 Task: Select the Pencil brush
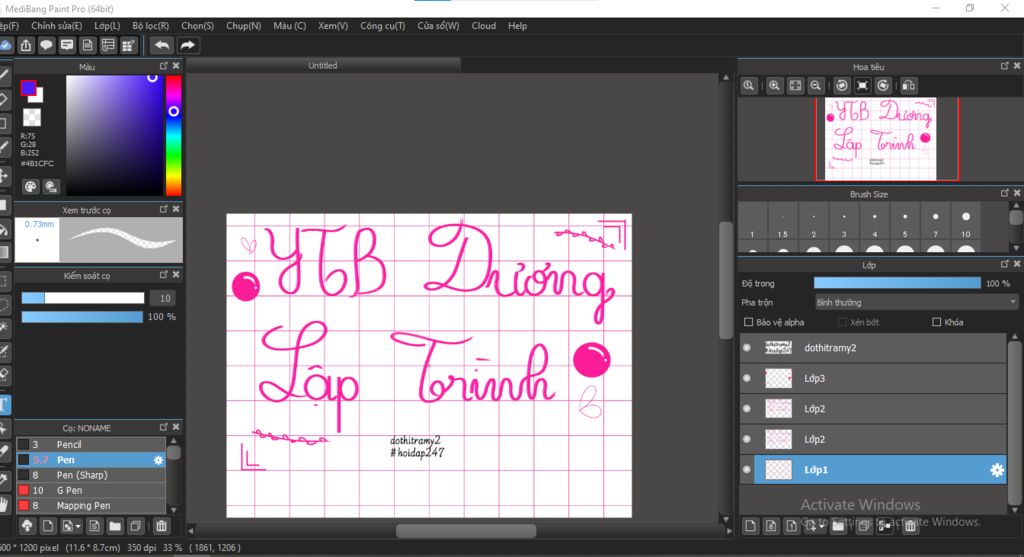91,445
